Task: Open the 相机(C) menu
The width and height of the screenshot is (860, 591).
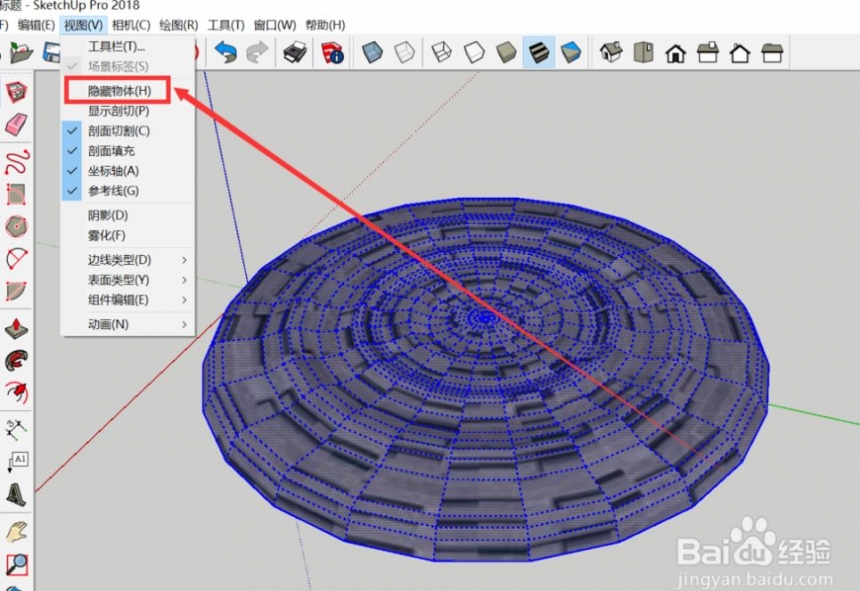Action: (x=131, y=25)
